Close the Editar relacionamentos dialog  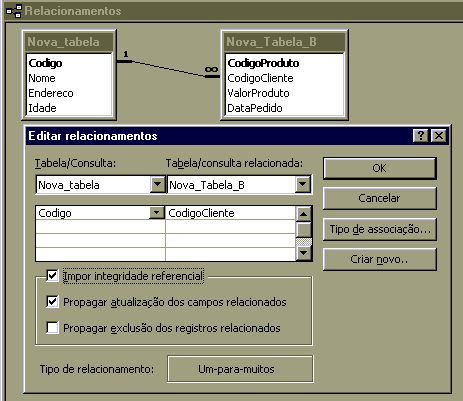coord(439,136)
